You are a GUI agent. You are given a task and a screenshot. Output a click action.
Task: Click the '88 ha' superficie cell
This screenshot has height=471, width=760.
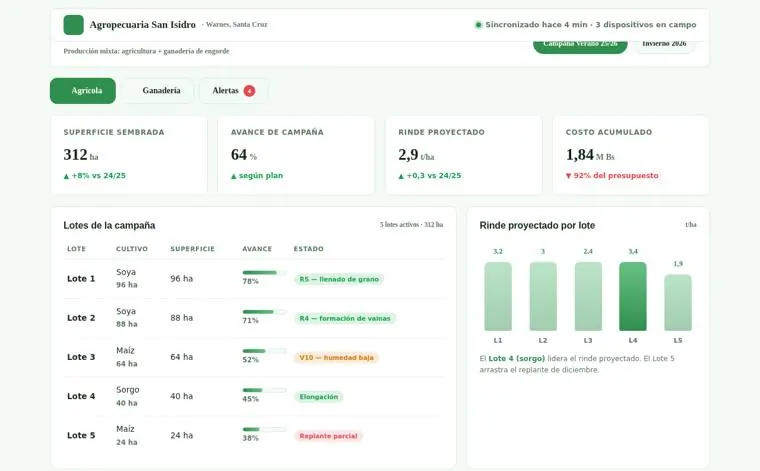point(182,318)
